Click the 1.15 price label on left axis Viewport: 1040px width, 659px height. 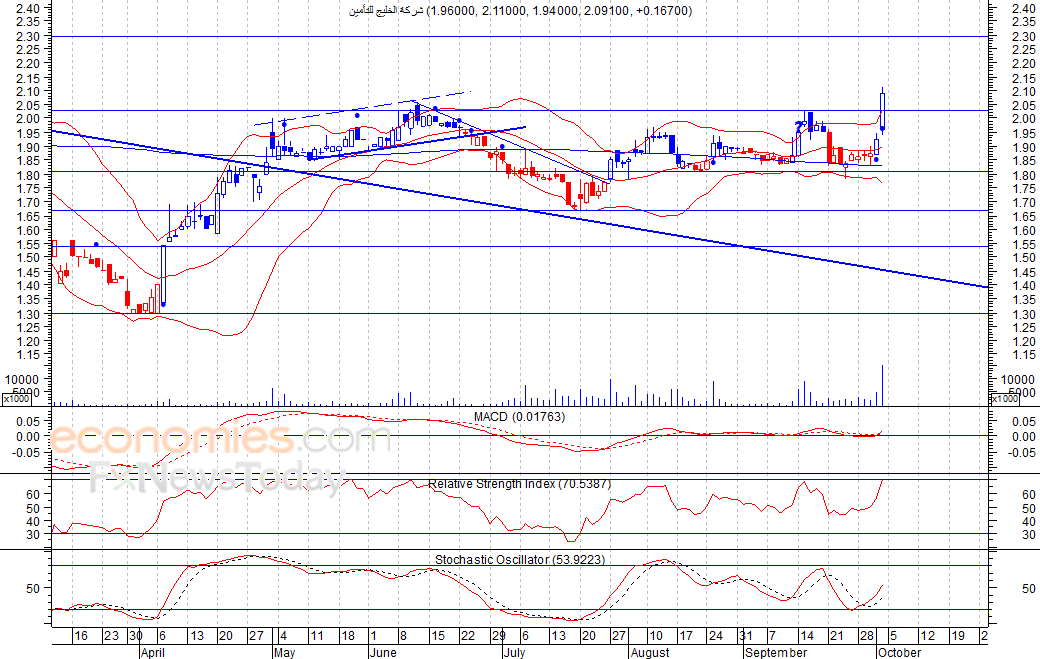coord(28,355)
